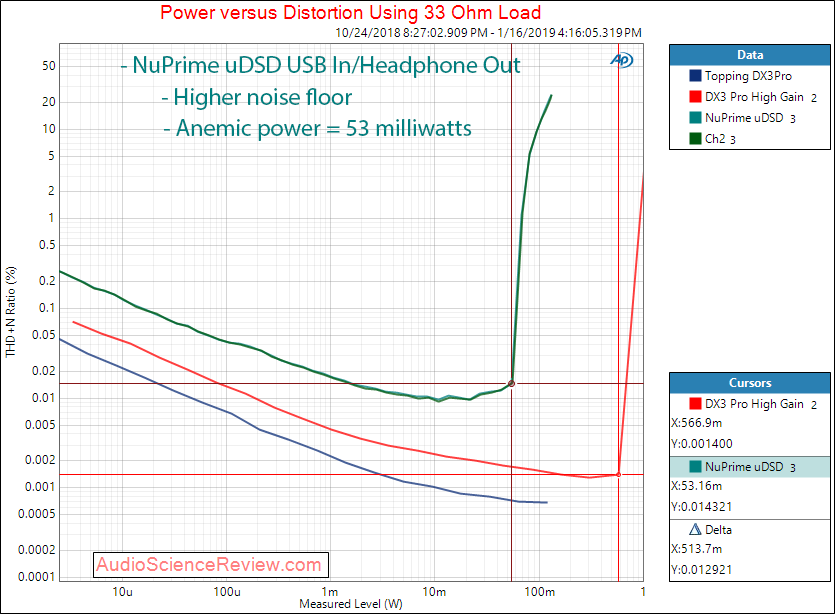Viewport: 835px width, 614px height.
Task: Click the Delta triangle icon in Cursors
Action: 695,529
